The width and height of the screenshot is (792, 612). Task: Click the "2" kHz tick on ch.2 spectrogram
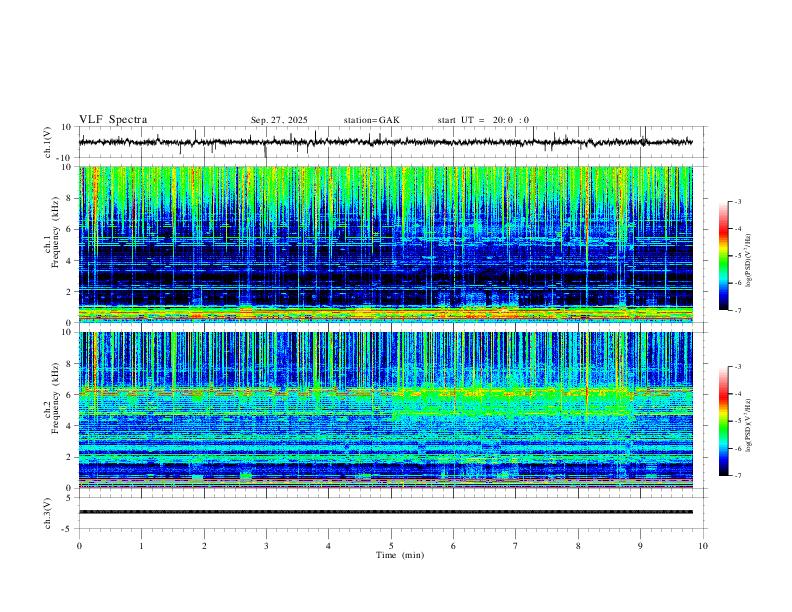tap(69, 457)
